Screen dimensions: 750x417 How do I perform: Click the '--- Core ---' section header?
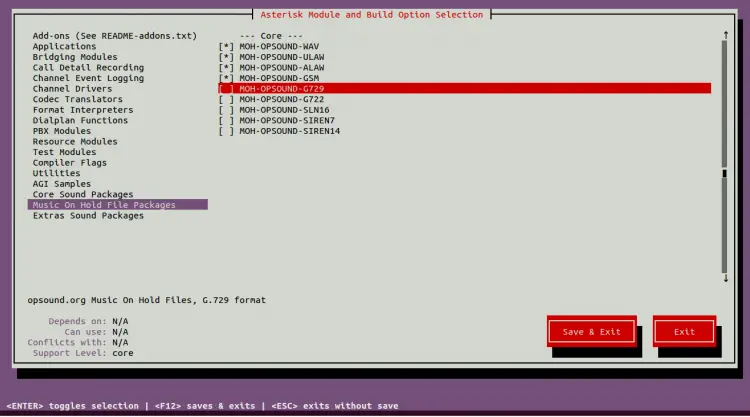pyautogui.click(x=271, y=36)
